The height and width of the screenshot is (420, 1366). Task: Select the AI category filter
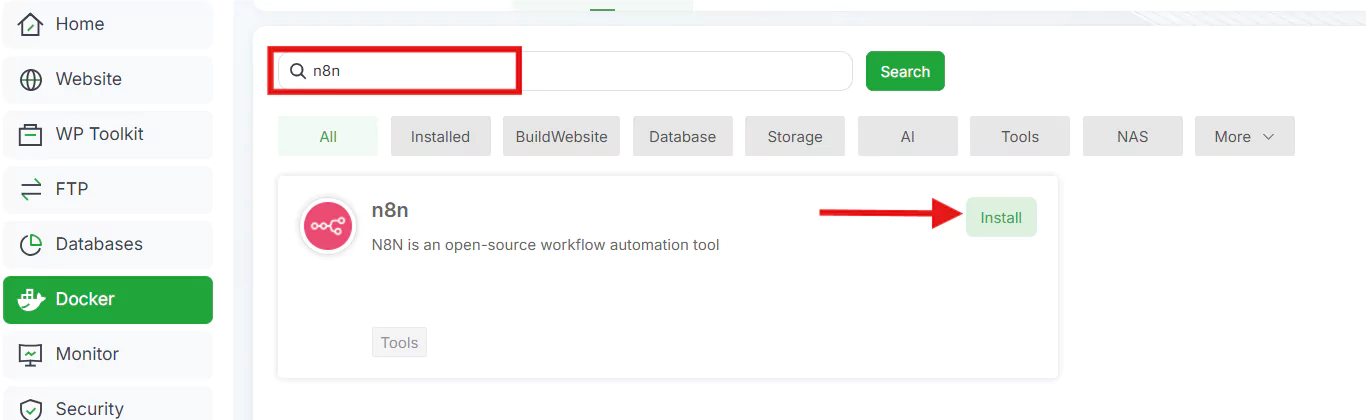(907, 136)
